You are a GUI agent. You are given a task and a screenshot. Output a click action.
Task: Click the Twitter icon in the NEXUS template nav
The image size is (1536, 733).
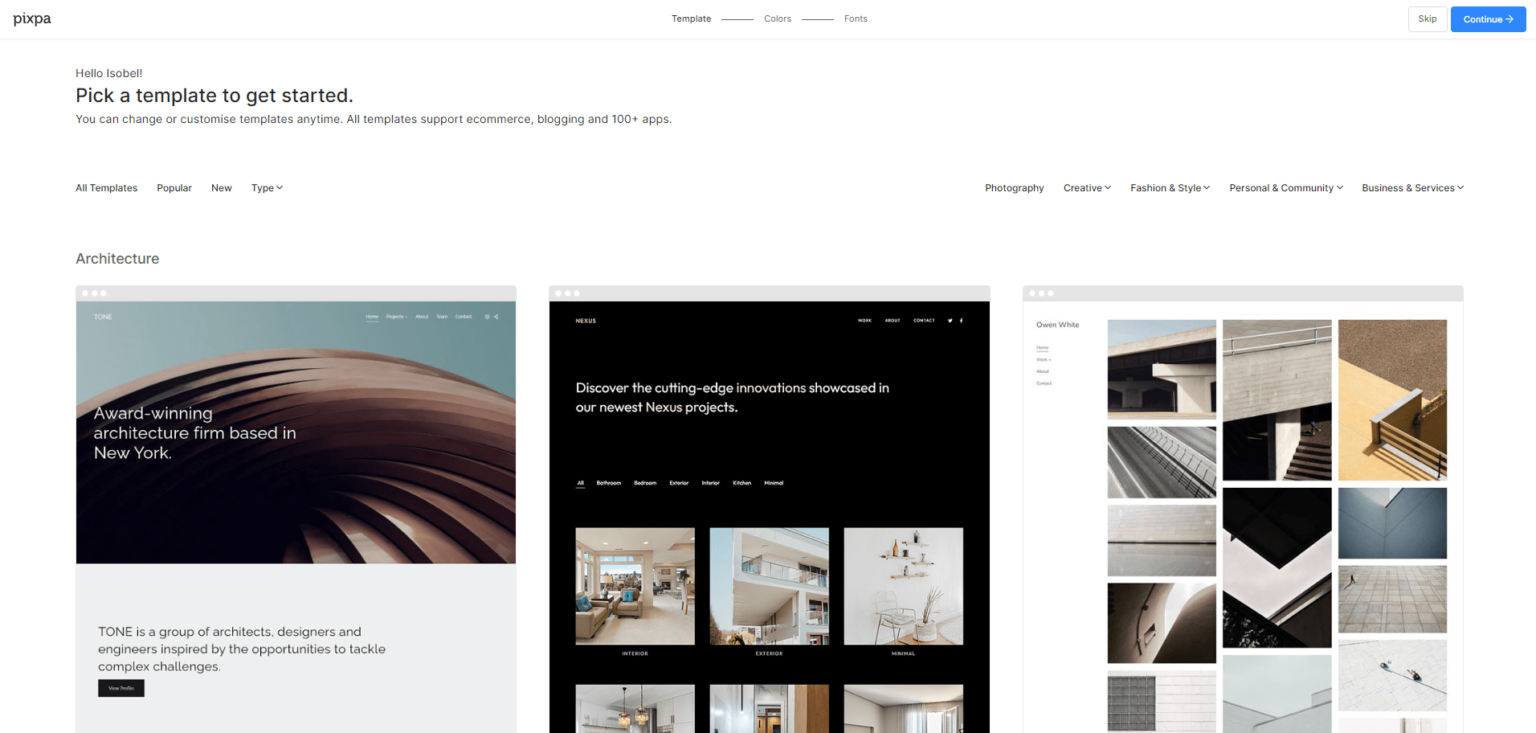click(x=950, y=320)
